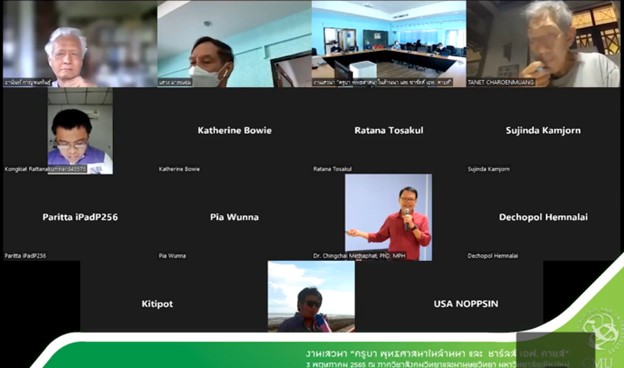Select Kongkiat Rattanakumnerd's video tile
The image size is (624, 368).
coord(80,130)
